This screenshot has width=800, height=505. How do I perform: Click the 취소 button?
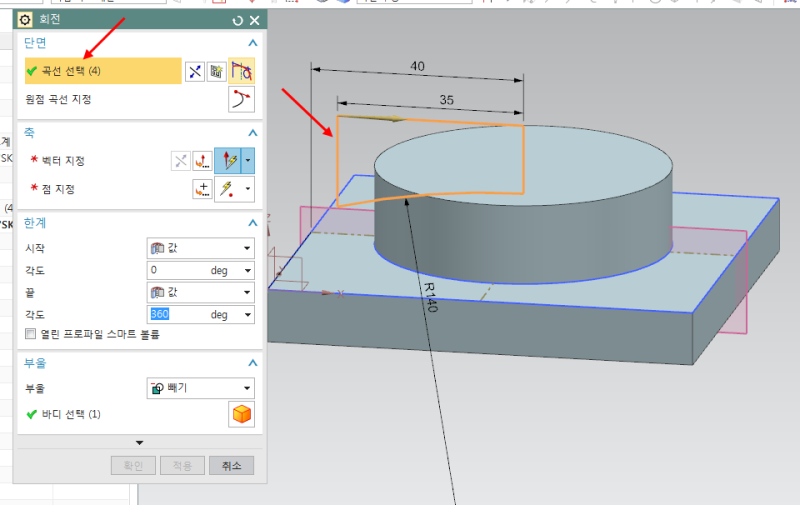coord(232,465)
